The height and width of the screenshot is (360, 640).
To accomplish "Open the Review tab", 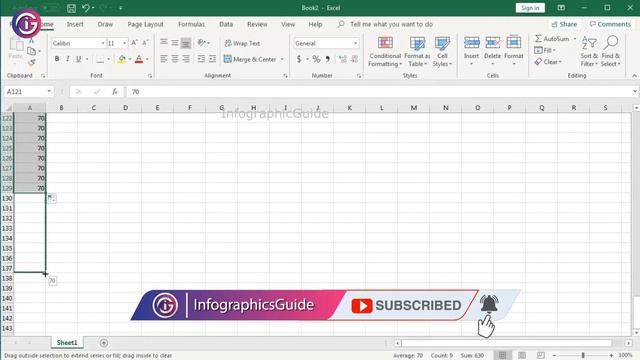I will click(x=257, y=24).
